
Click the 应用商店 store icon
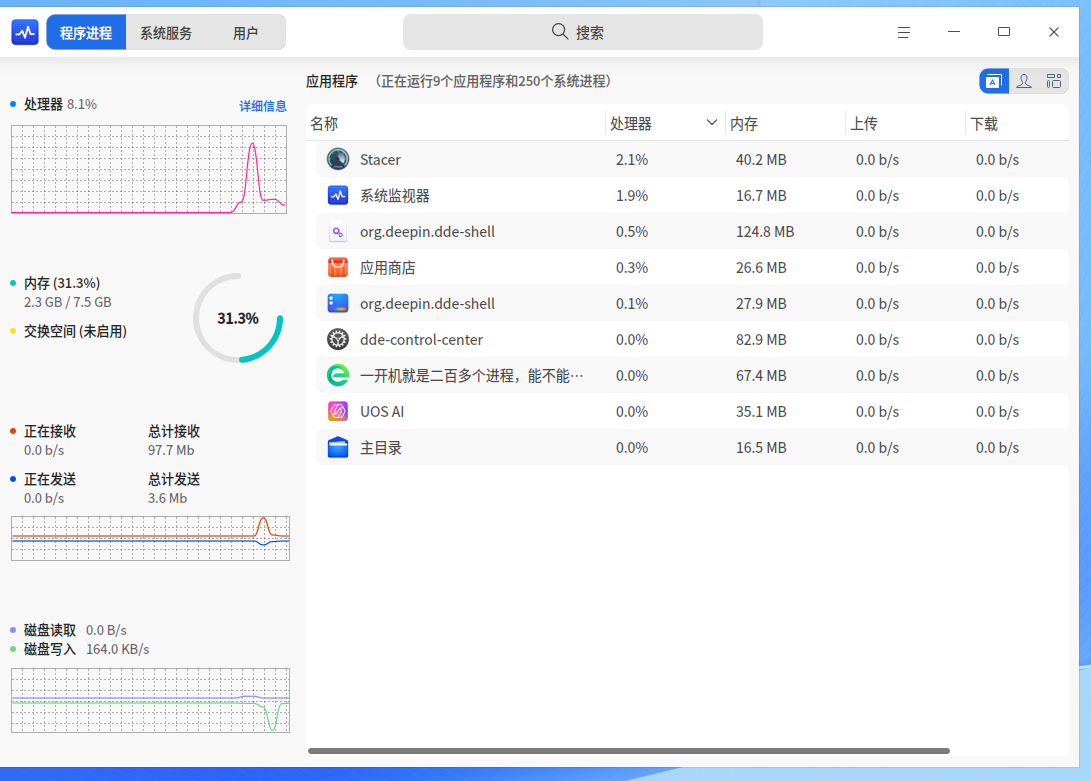tap(338, 267)
